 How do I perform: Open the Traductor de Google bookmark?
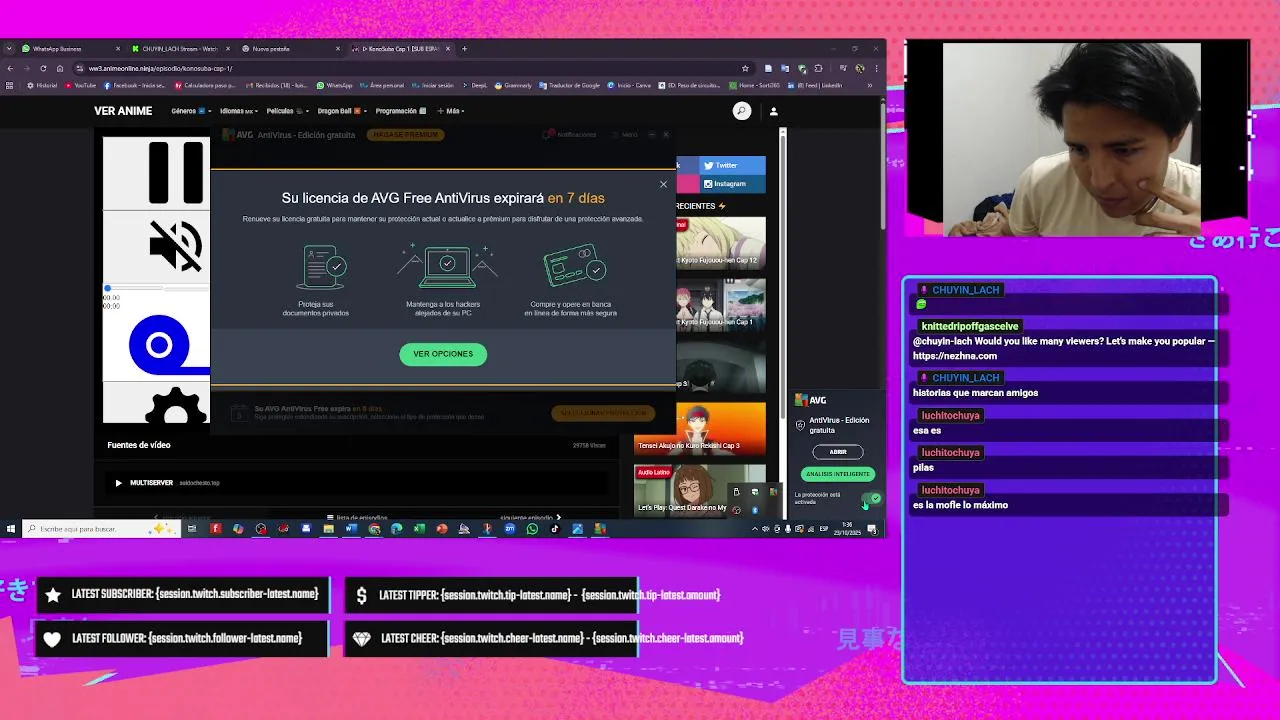(x=570, y=85)
